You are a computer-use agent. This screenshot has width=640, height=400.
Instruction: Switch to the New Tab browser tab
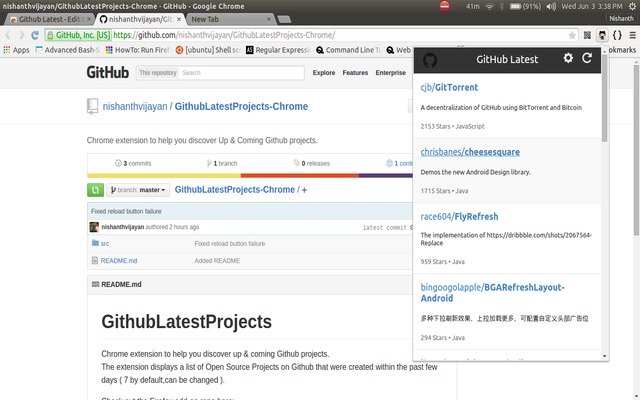229,19
